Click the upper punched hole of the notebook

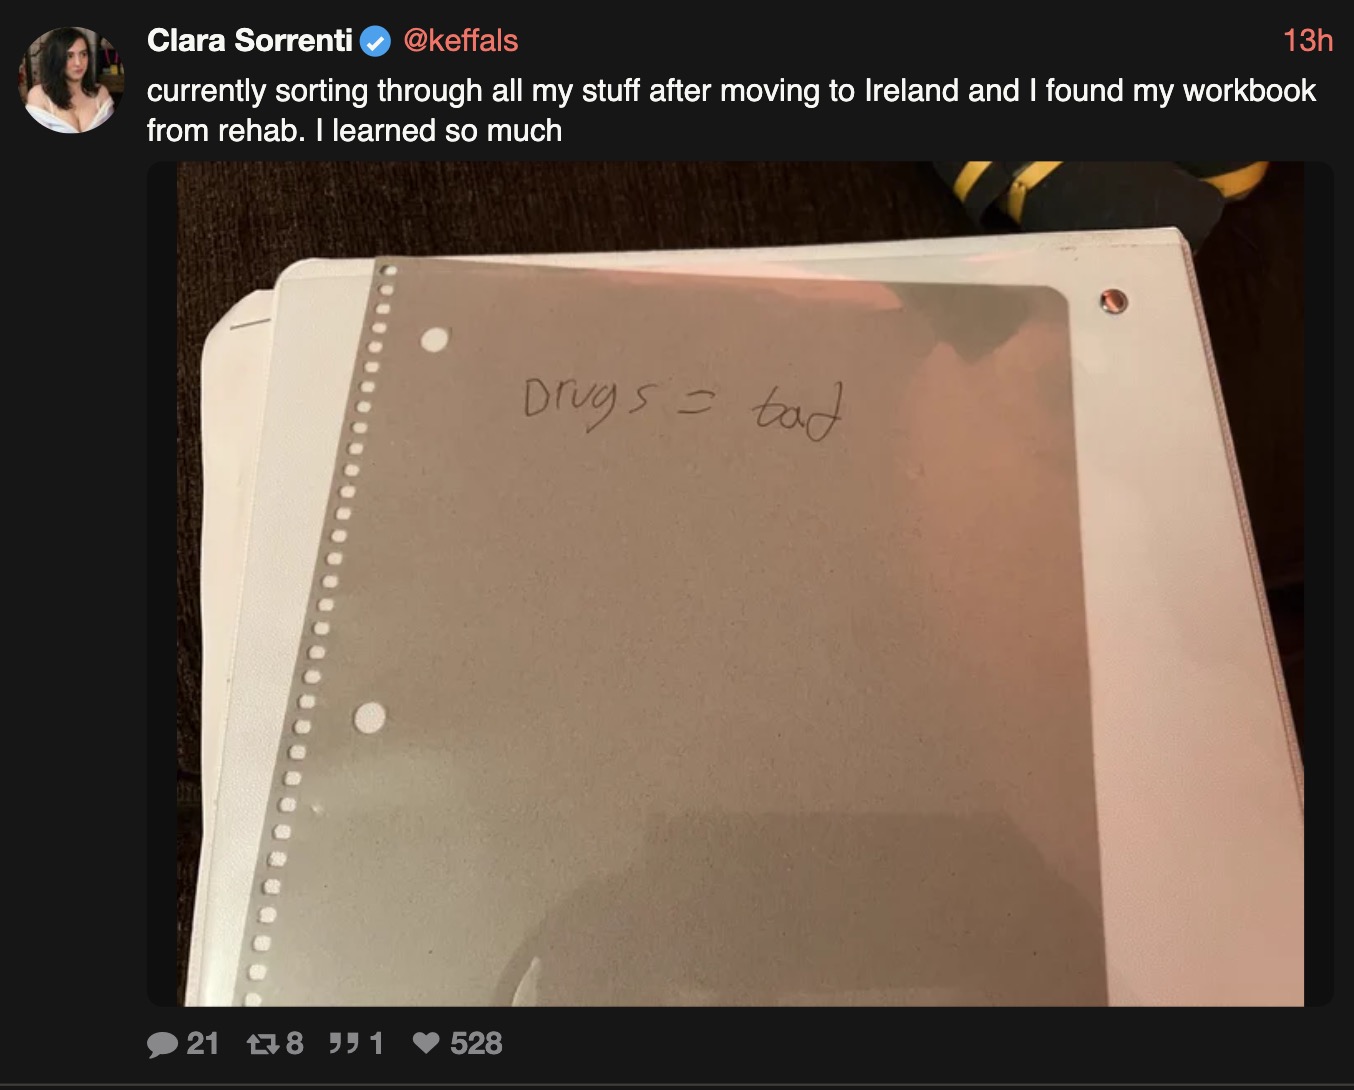coord(435,340)
